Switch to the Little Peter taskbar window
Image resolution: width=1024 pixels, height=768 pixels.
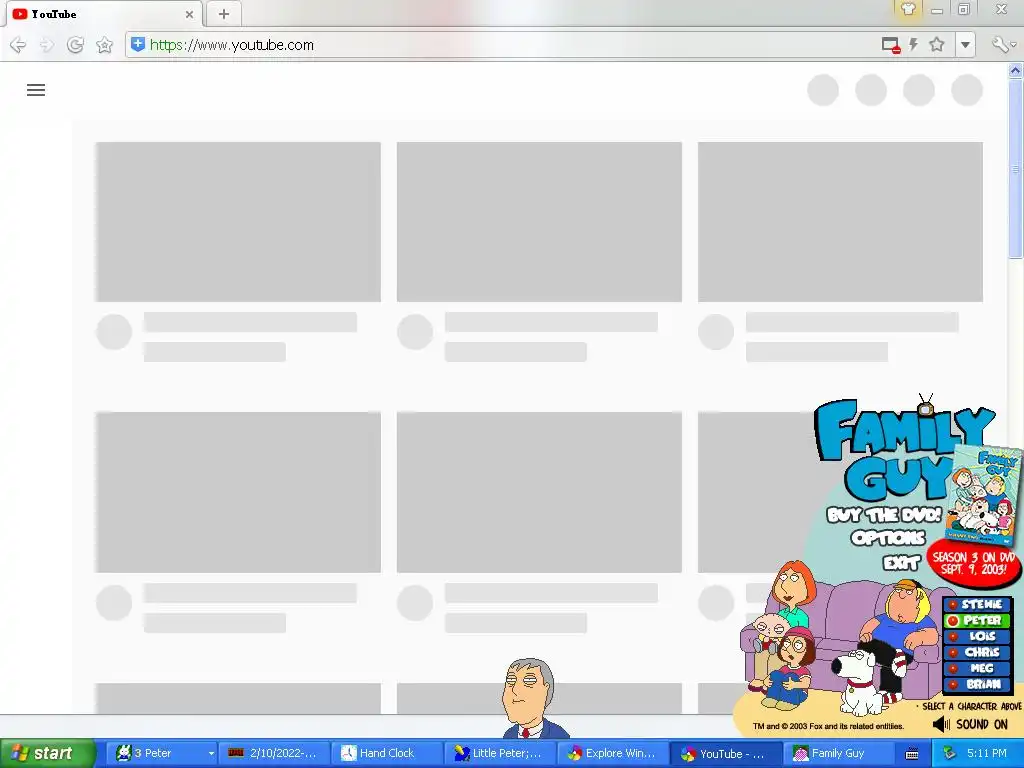click(498, 754)
